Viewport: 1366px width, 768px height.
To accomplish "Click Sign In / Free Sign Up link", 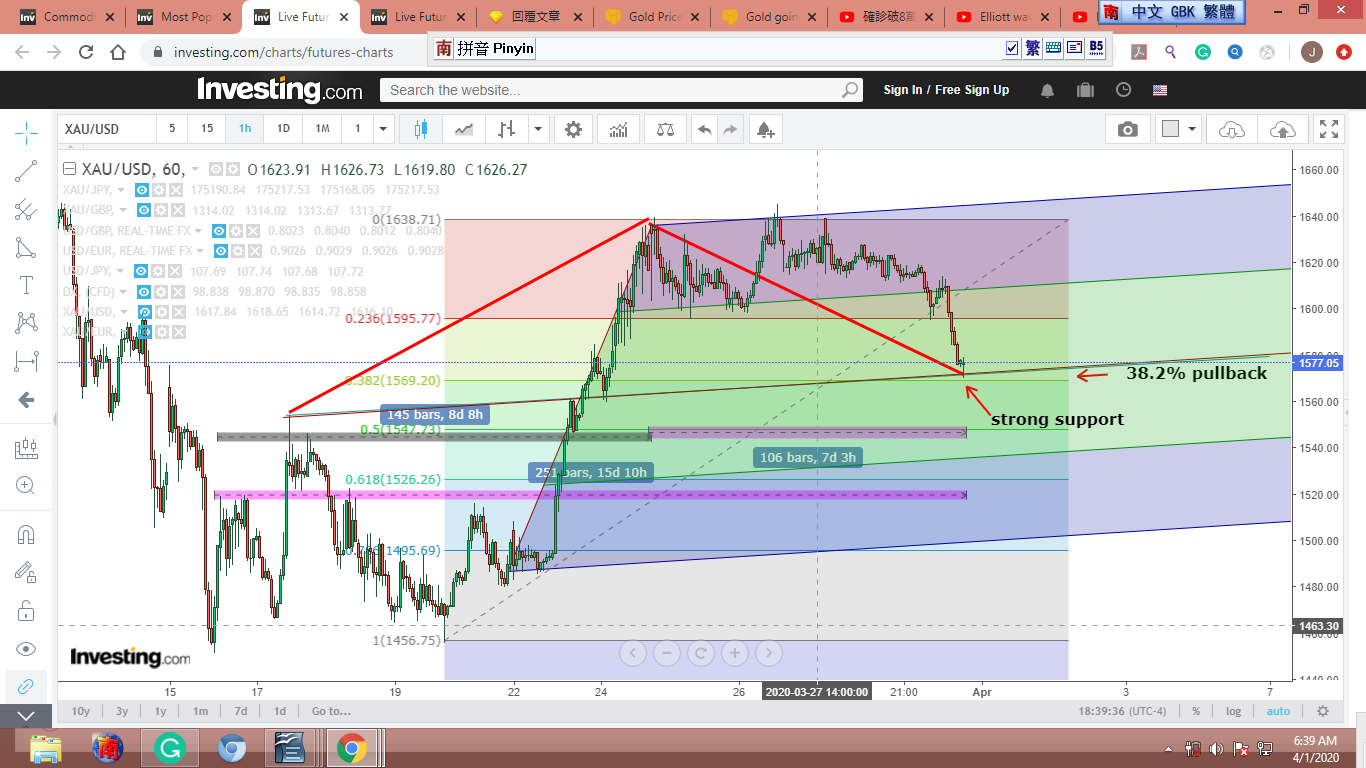I will point(946,90).
